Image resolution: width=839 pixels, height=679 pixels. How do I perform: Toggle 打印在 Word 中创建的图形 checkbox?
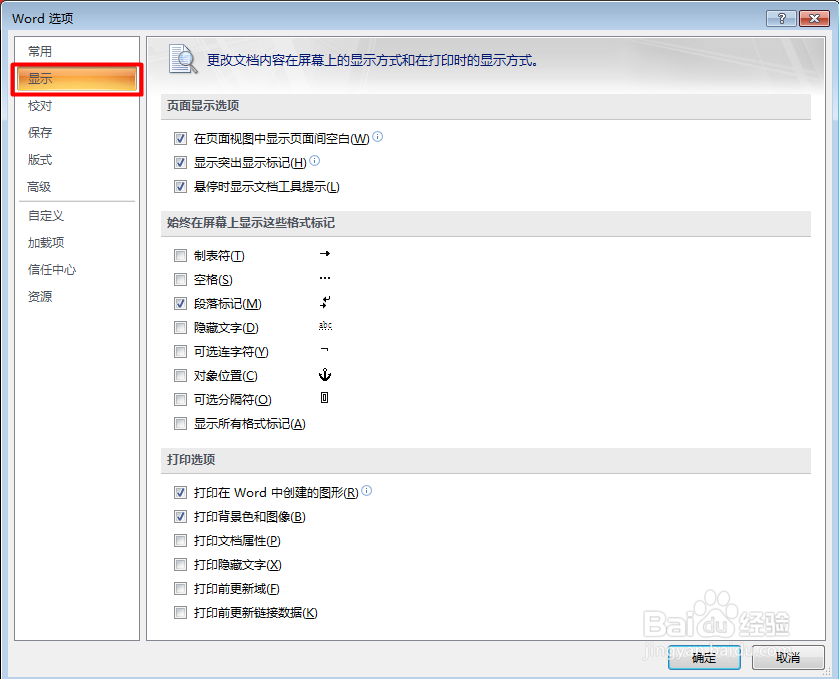pos(180,493)
